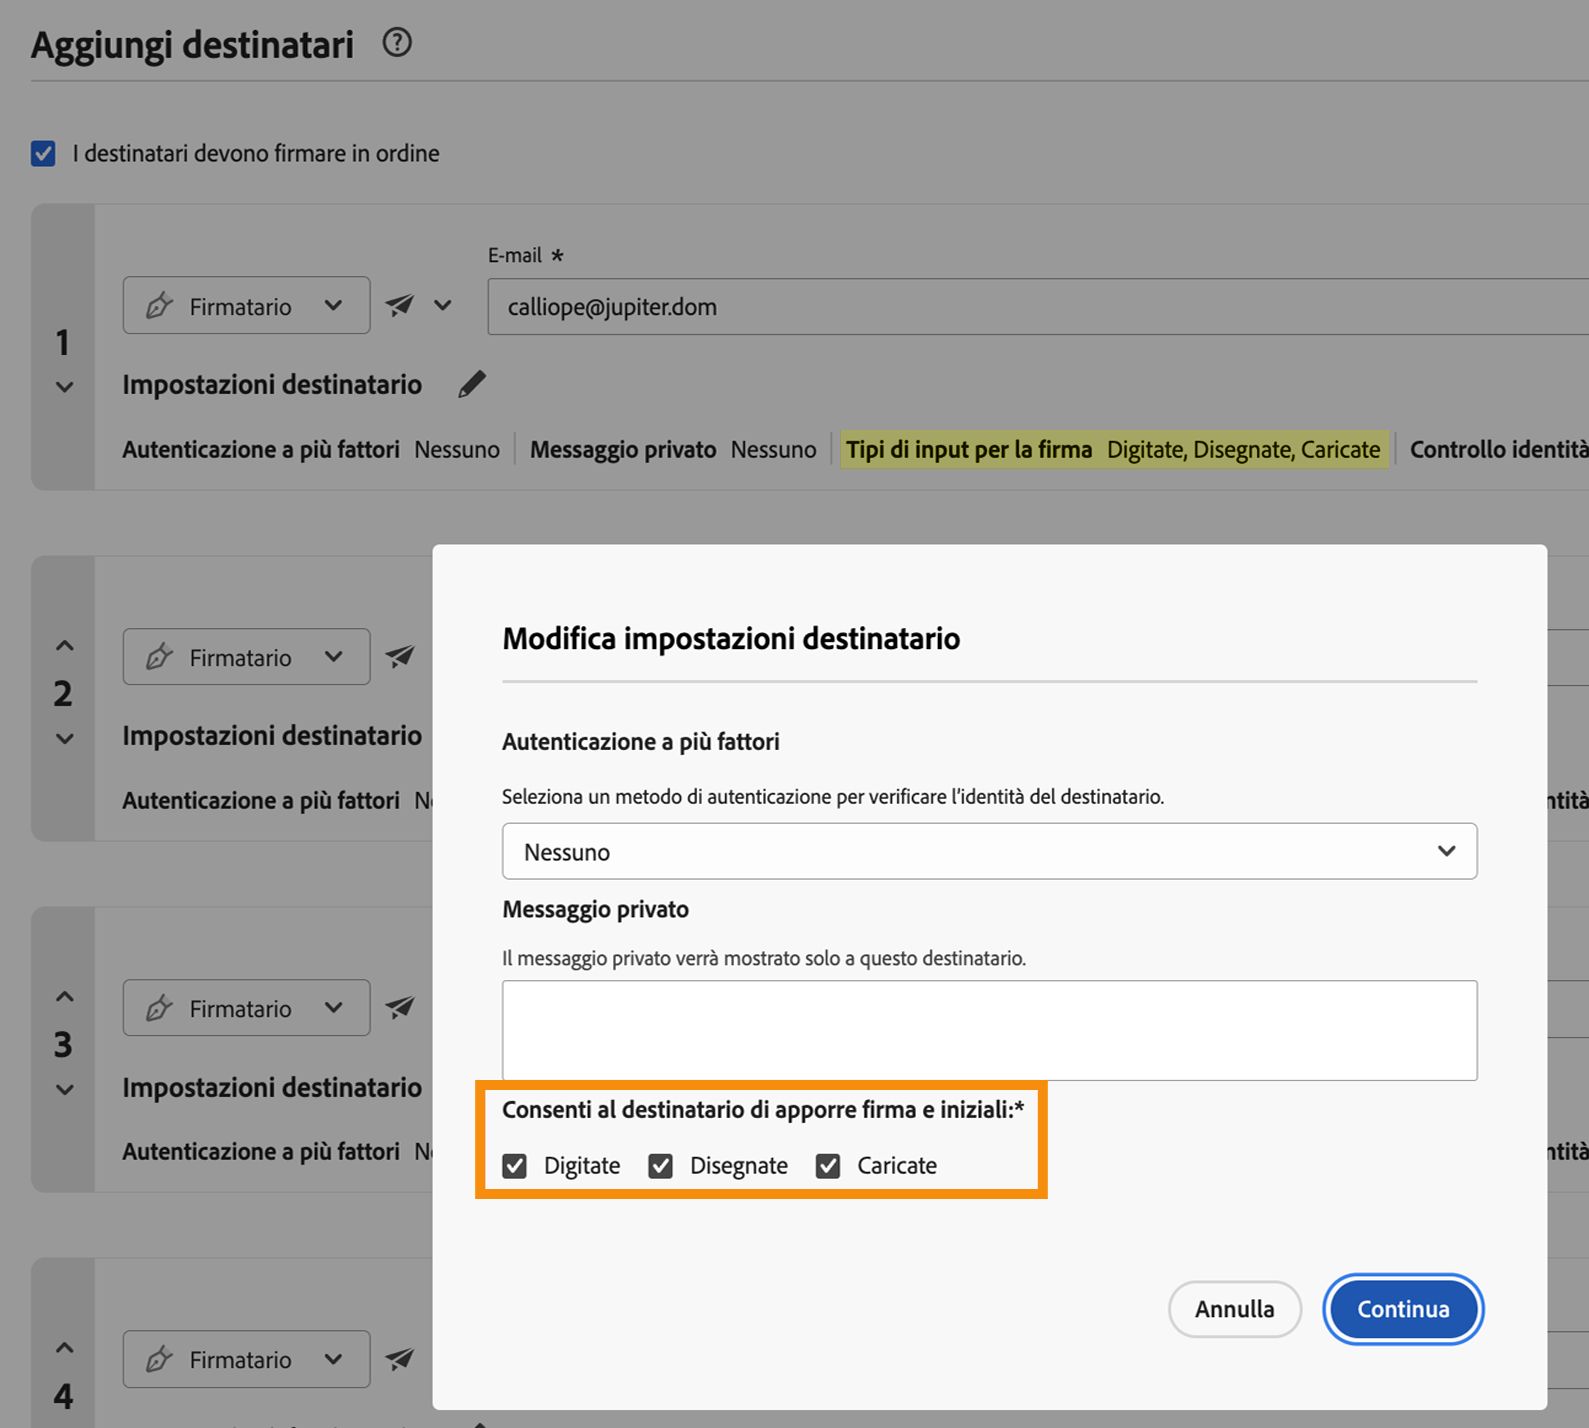Click the Annulla button
The width and height of the screenshot is (1589, 1428).
click(1235, 1309)
